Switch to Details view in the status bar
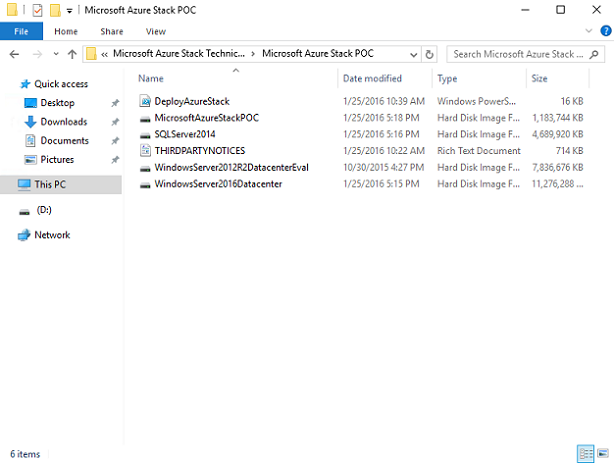This screenshot has height=463, width=614. [x=586, y=454]
